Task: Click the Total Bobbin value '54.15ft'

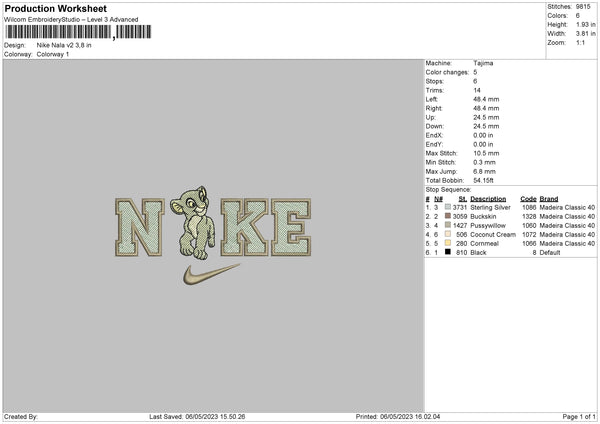Action: [x=483, y=180]
